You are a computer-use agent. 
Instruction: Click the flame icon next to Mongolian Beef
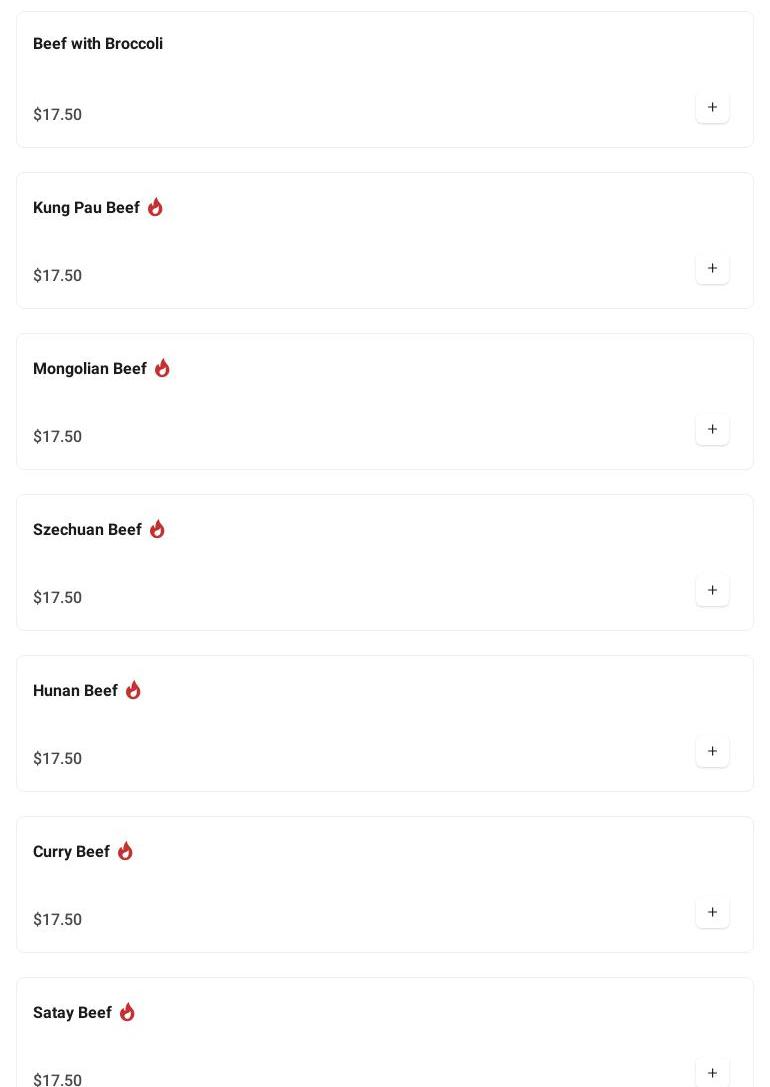162,368
